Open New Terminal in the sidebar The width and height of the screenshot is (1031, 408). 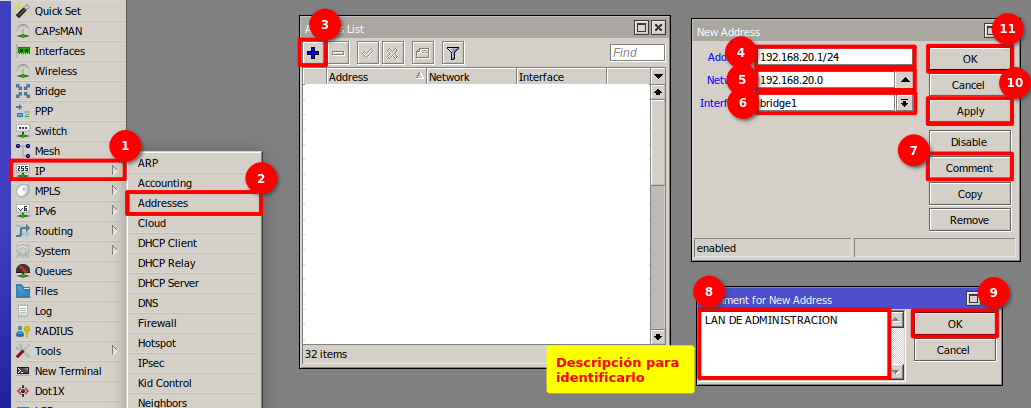click(67, 371)
